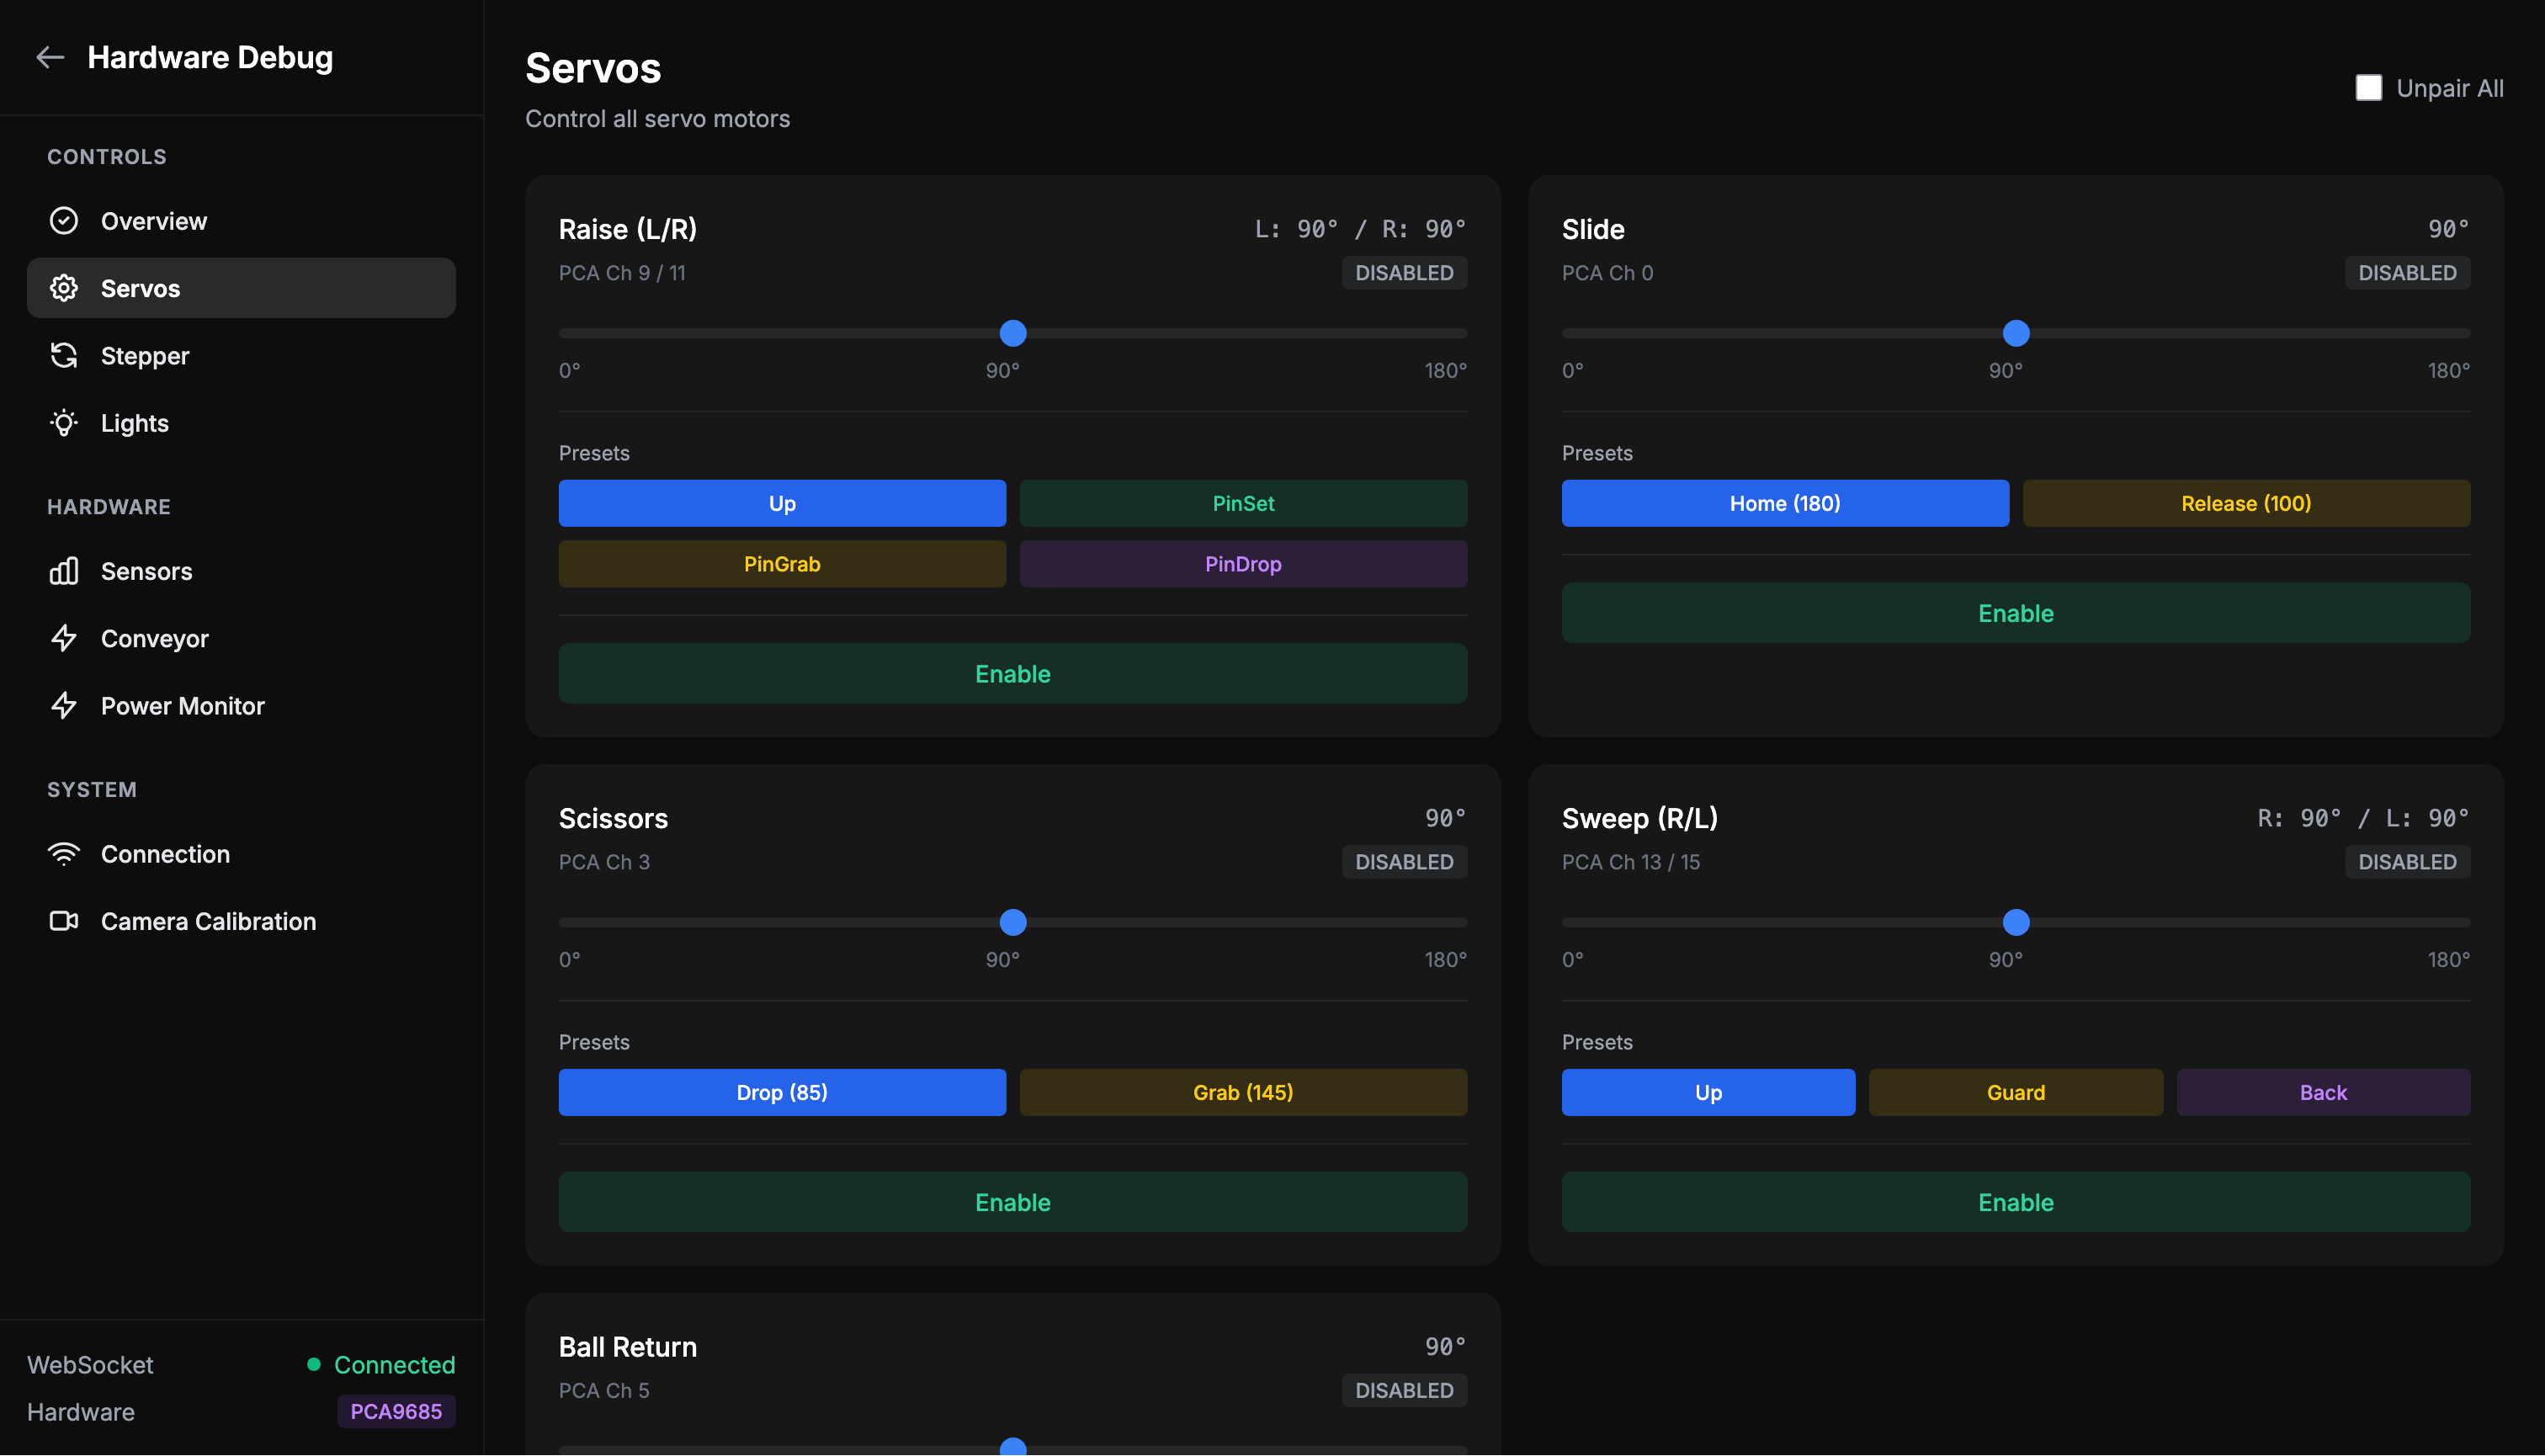Click the Connection wifi icon
2545x1456 pixels.
(x=64, y=854)
